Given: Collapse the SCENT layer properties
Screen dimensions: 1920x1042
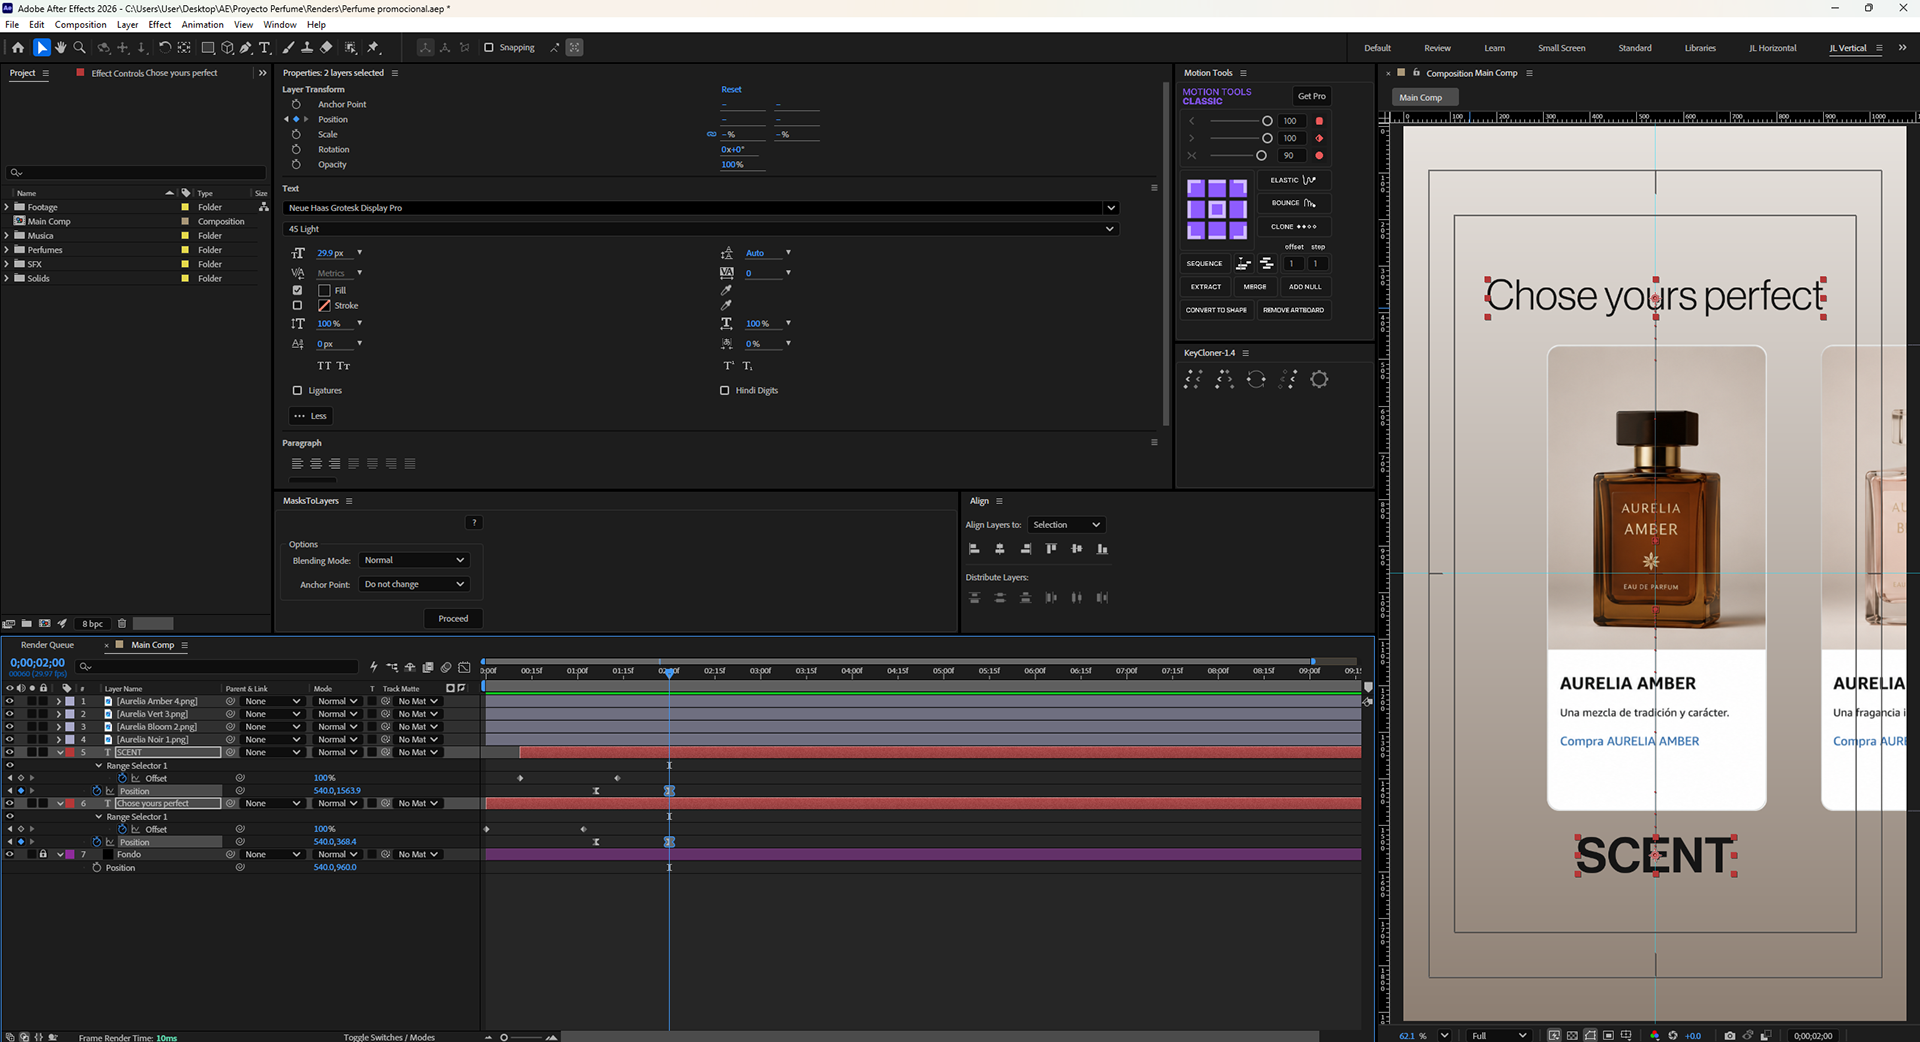Looking at the screenshot, I should [x=60, y=753].
